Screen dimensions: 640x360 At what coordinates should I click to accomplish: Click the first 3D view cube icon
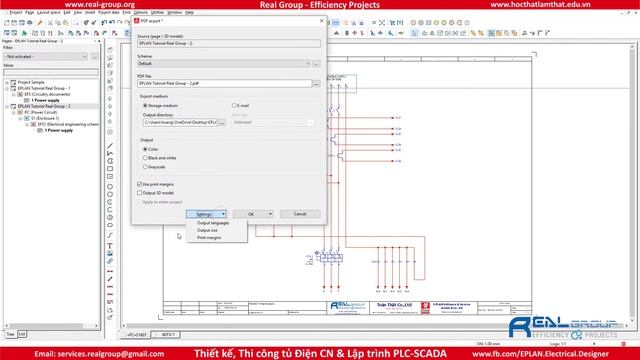tap(110, 50)
